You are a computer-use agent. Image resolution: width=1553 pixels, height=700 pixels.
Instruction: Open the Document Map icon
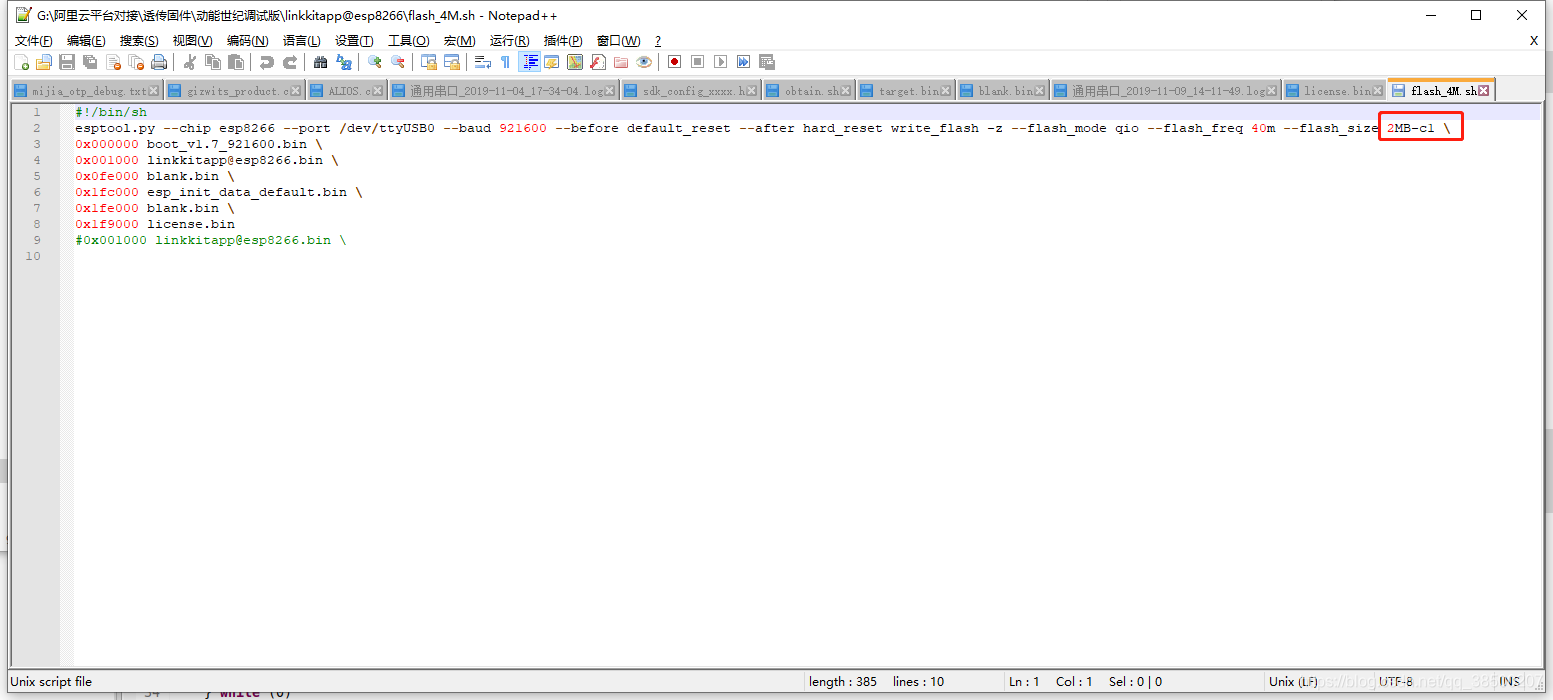coord(574,62)
